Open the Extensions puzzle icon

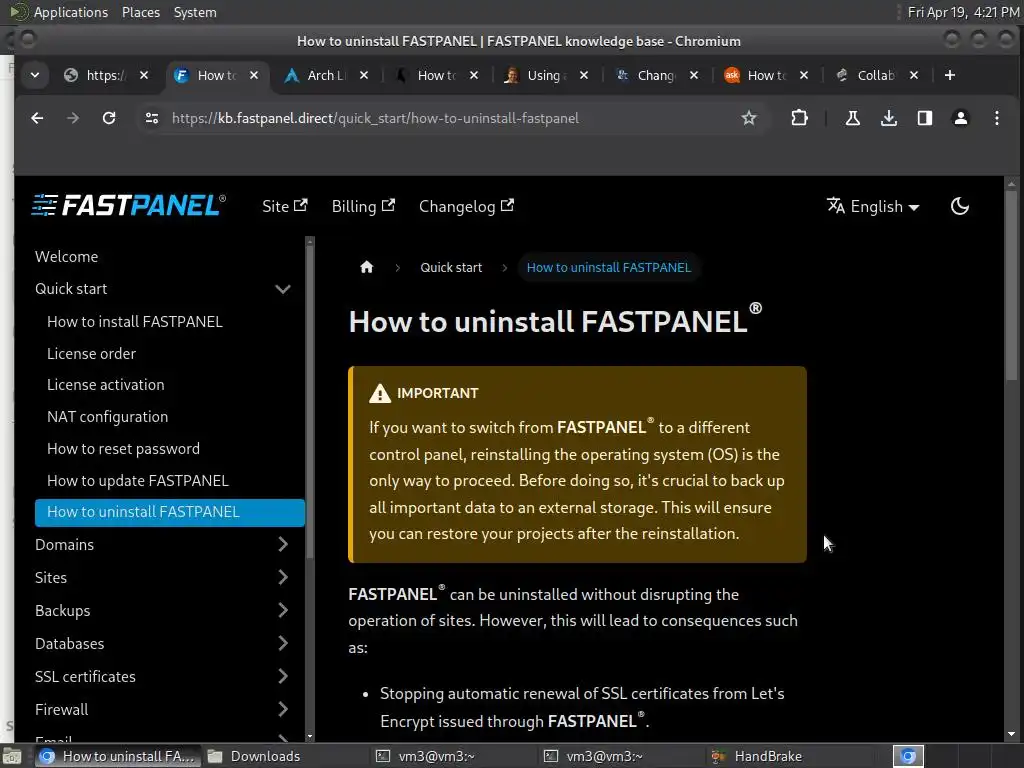point(799,118)
